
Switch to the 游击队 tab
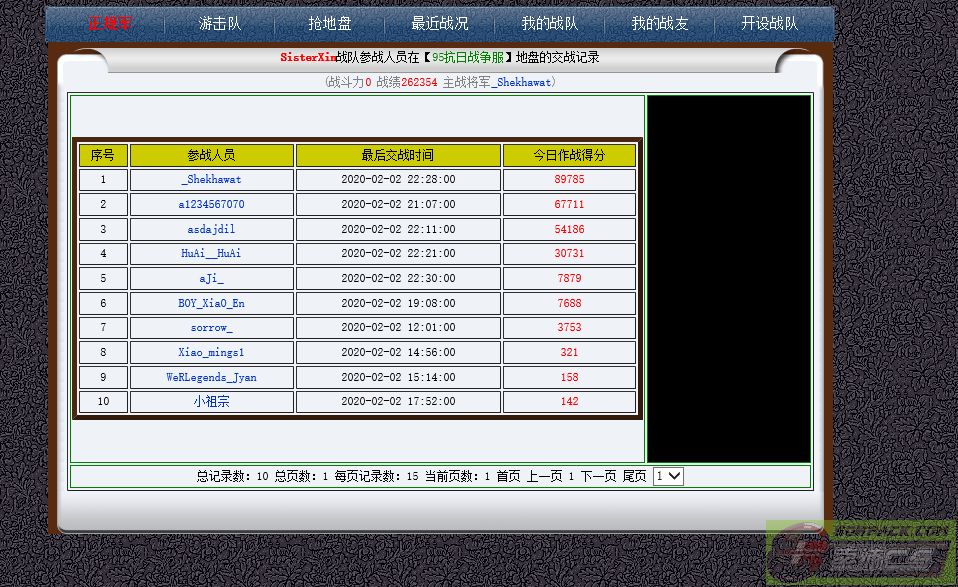[218, 23]
